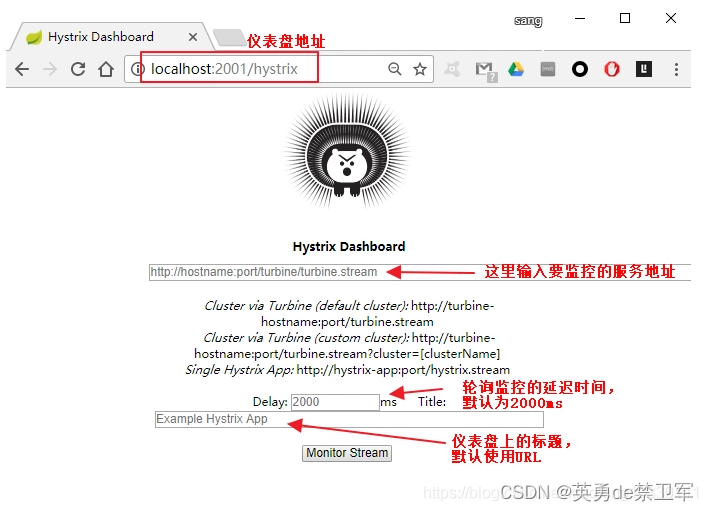
Task: Click the sang profile button
Action: (528, 21)
